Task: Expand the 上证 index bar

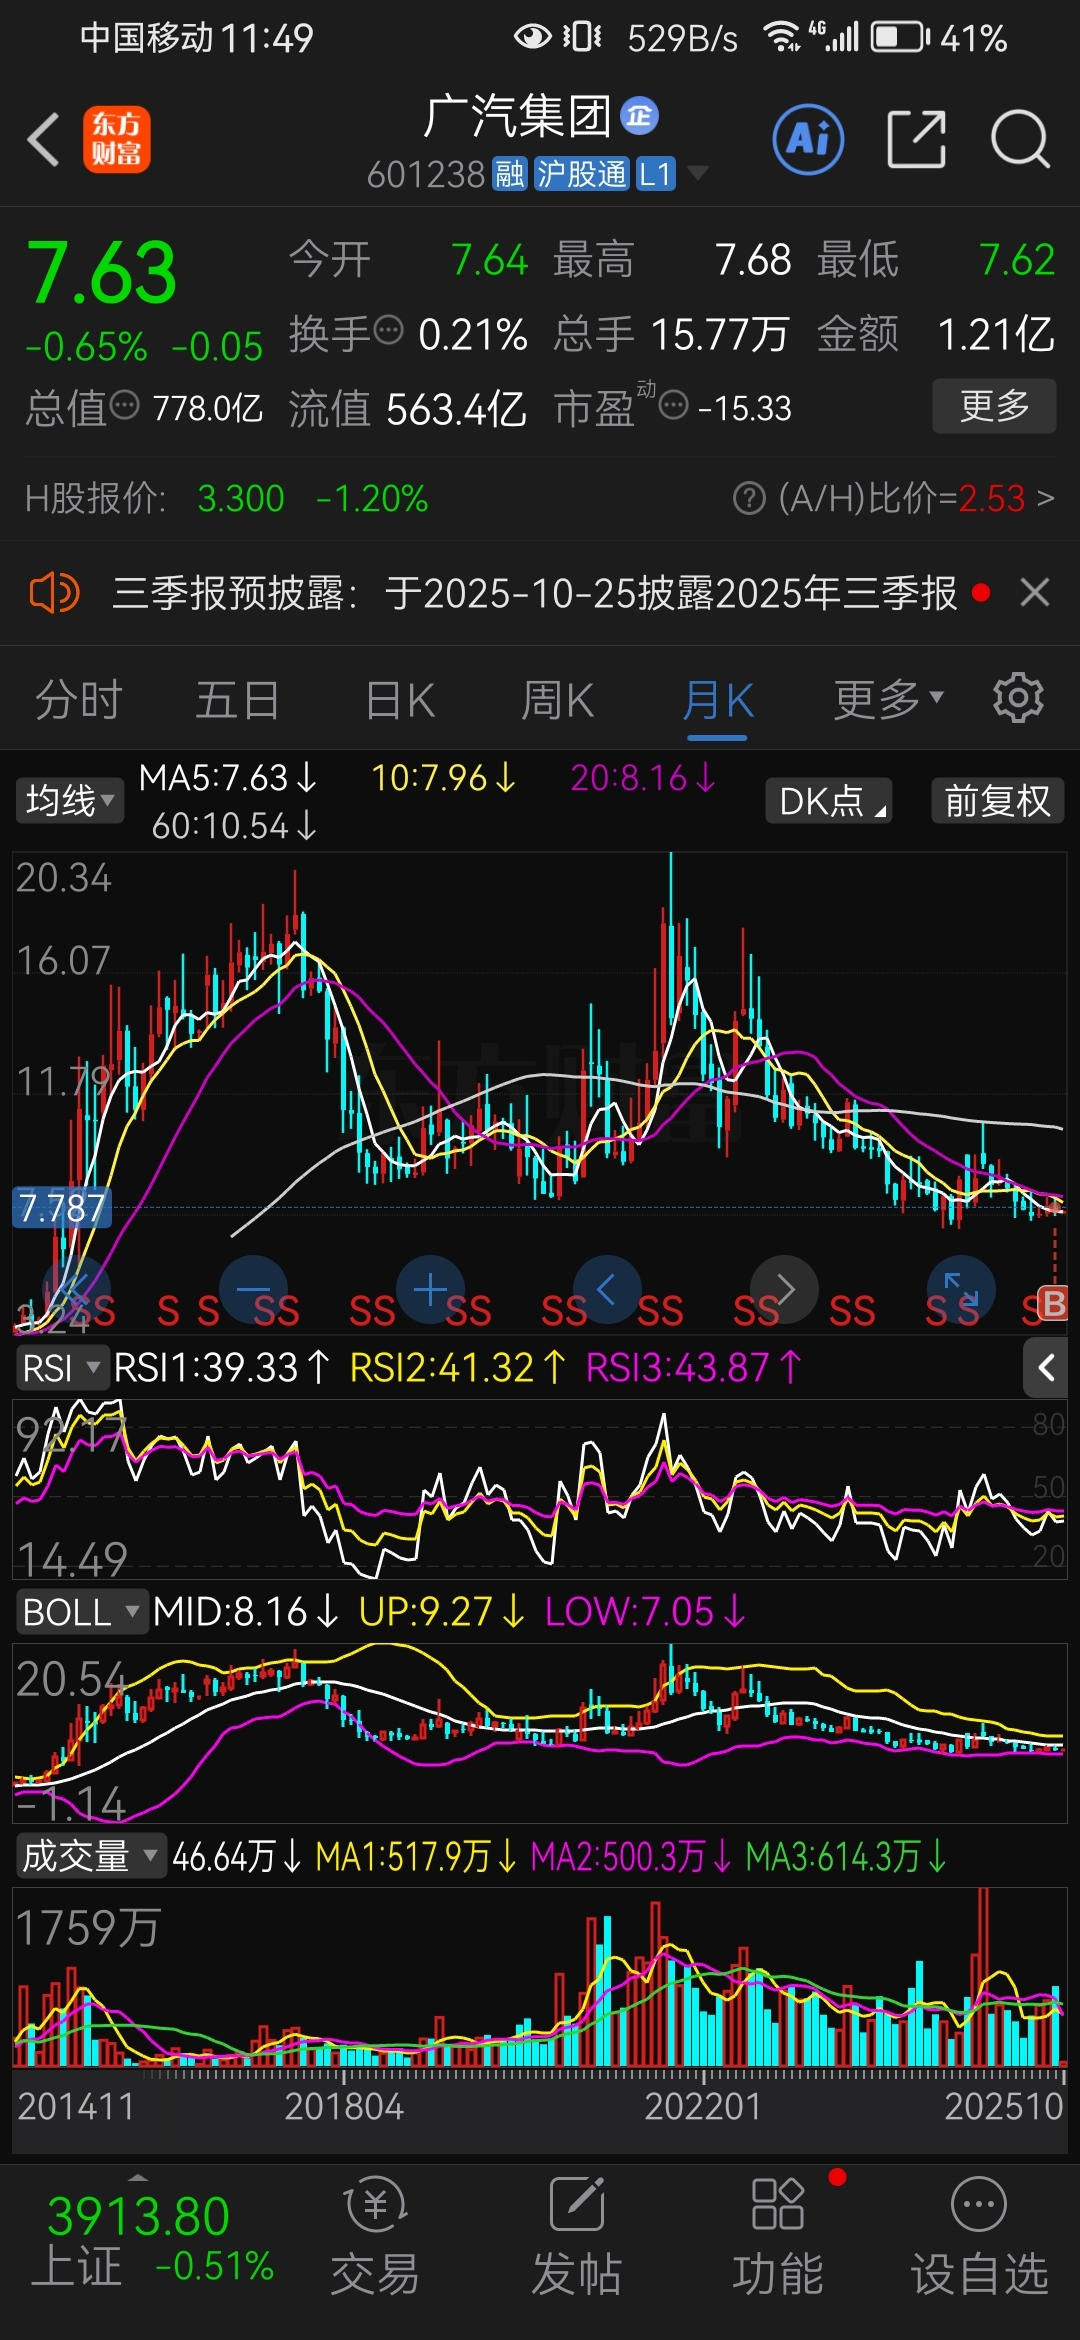Action: pyautogui.click(x=138, y=2177)
